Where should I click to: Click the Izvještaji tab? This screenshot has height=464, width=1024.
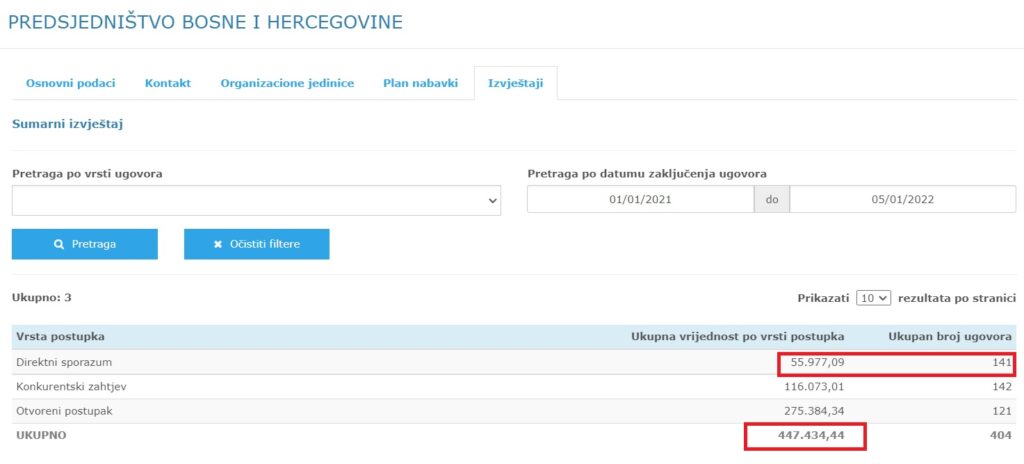pos(515,83)
